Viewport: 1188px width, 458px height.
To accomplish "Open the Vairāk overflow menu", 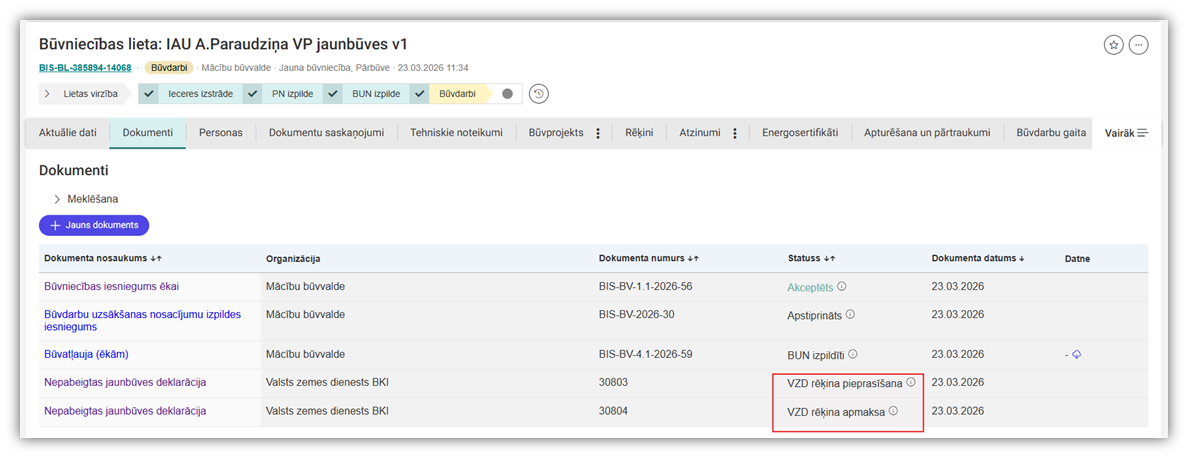I will click(1126, 133).
